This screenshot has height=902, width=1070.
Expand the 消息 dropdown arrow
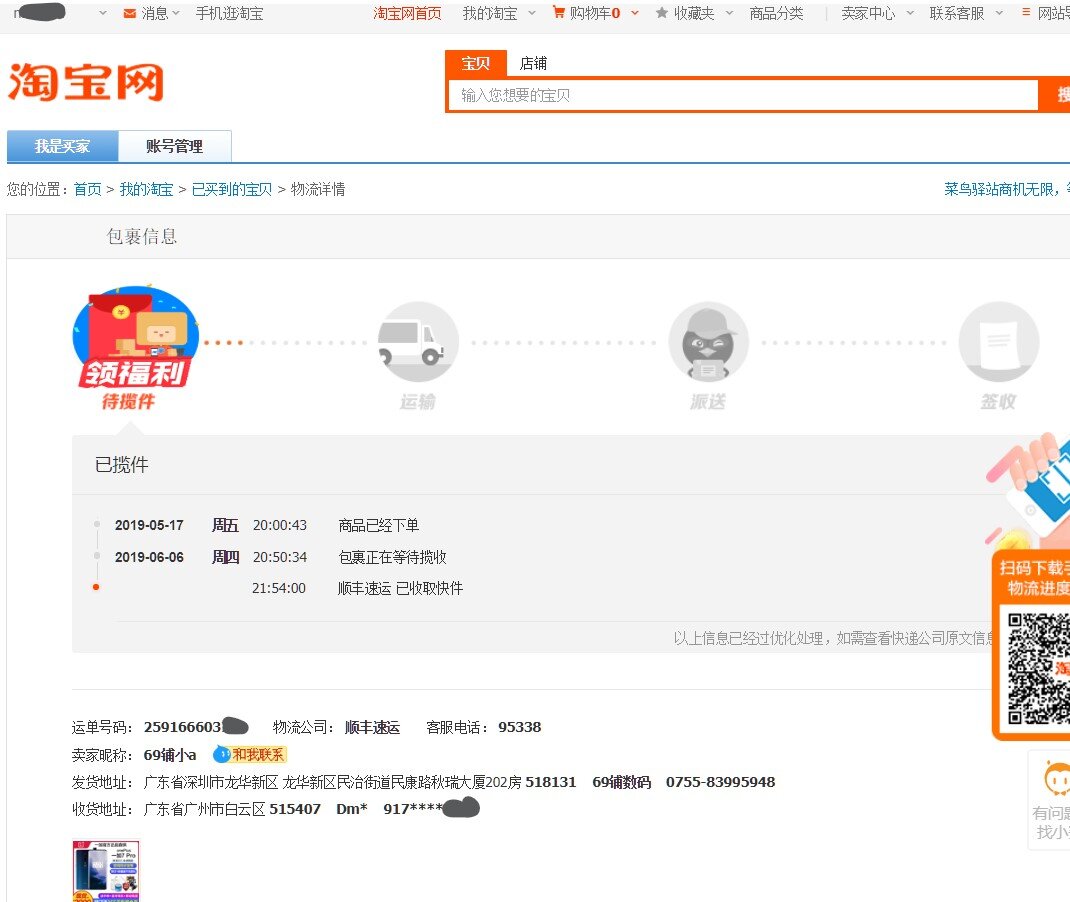click(x=176, y=13)
